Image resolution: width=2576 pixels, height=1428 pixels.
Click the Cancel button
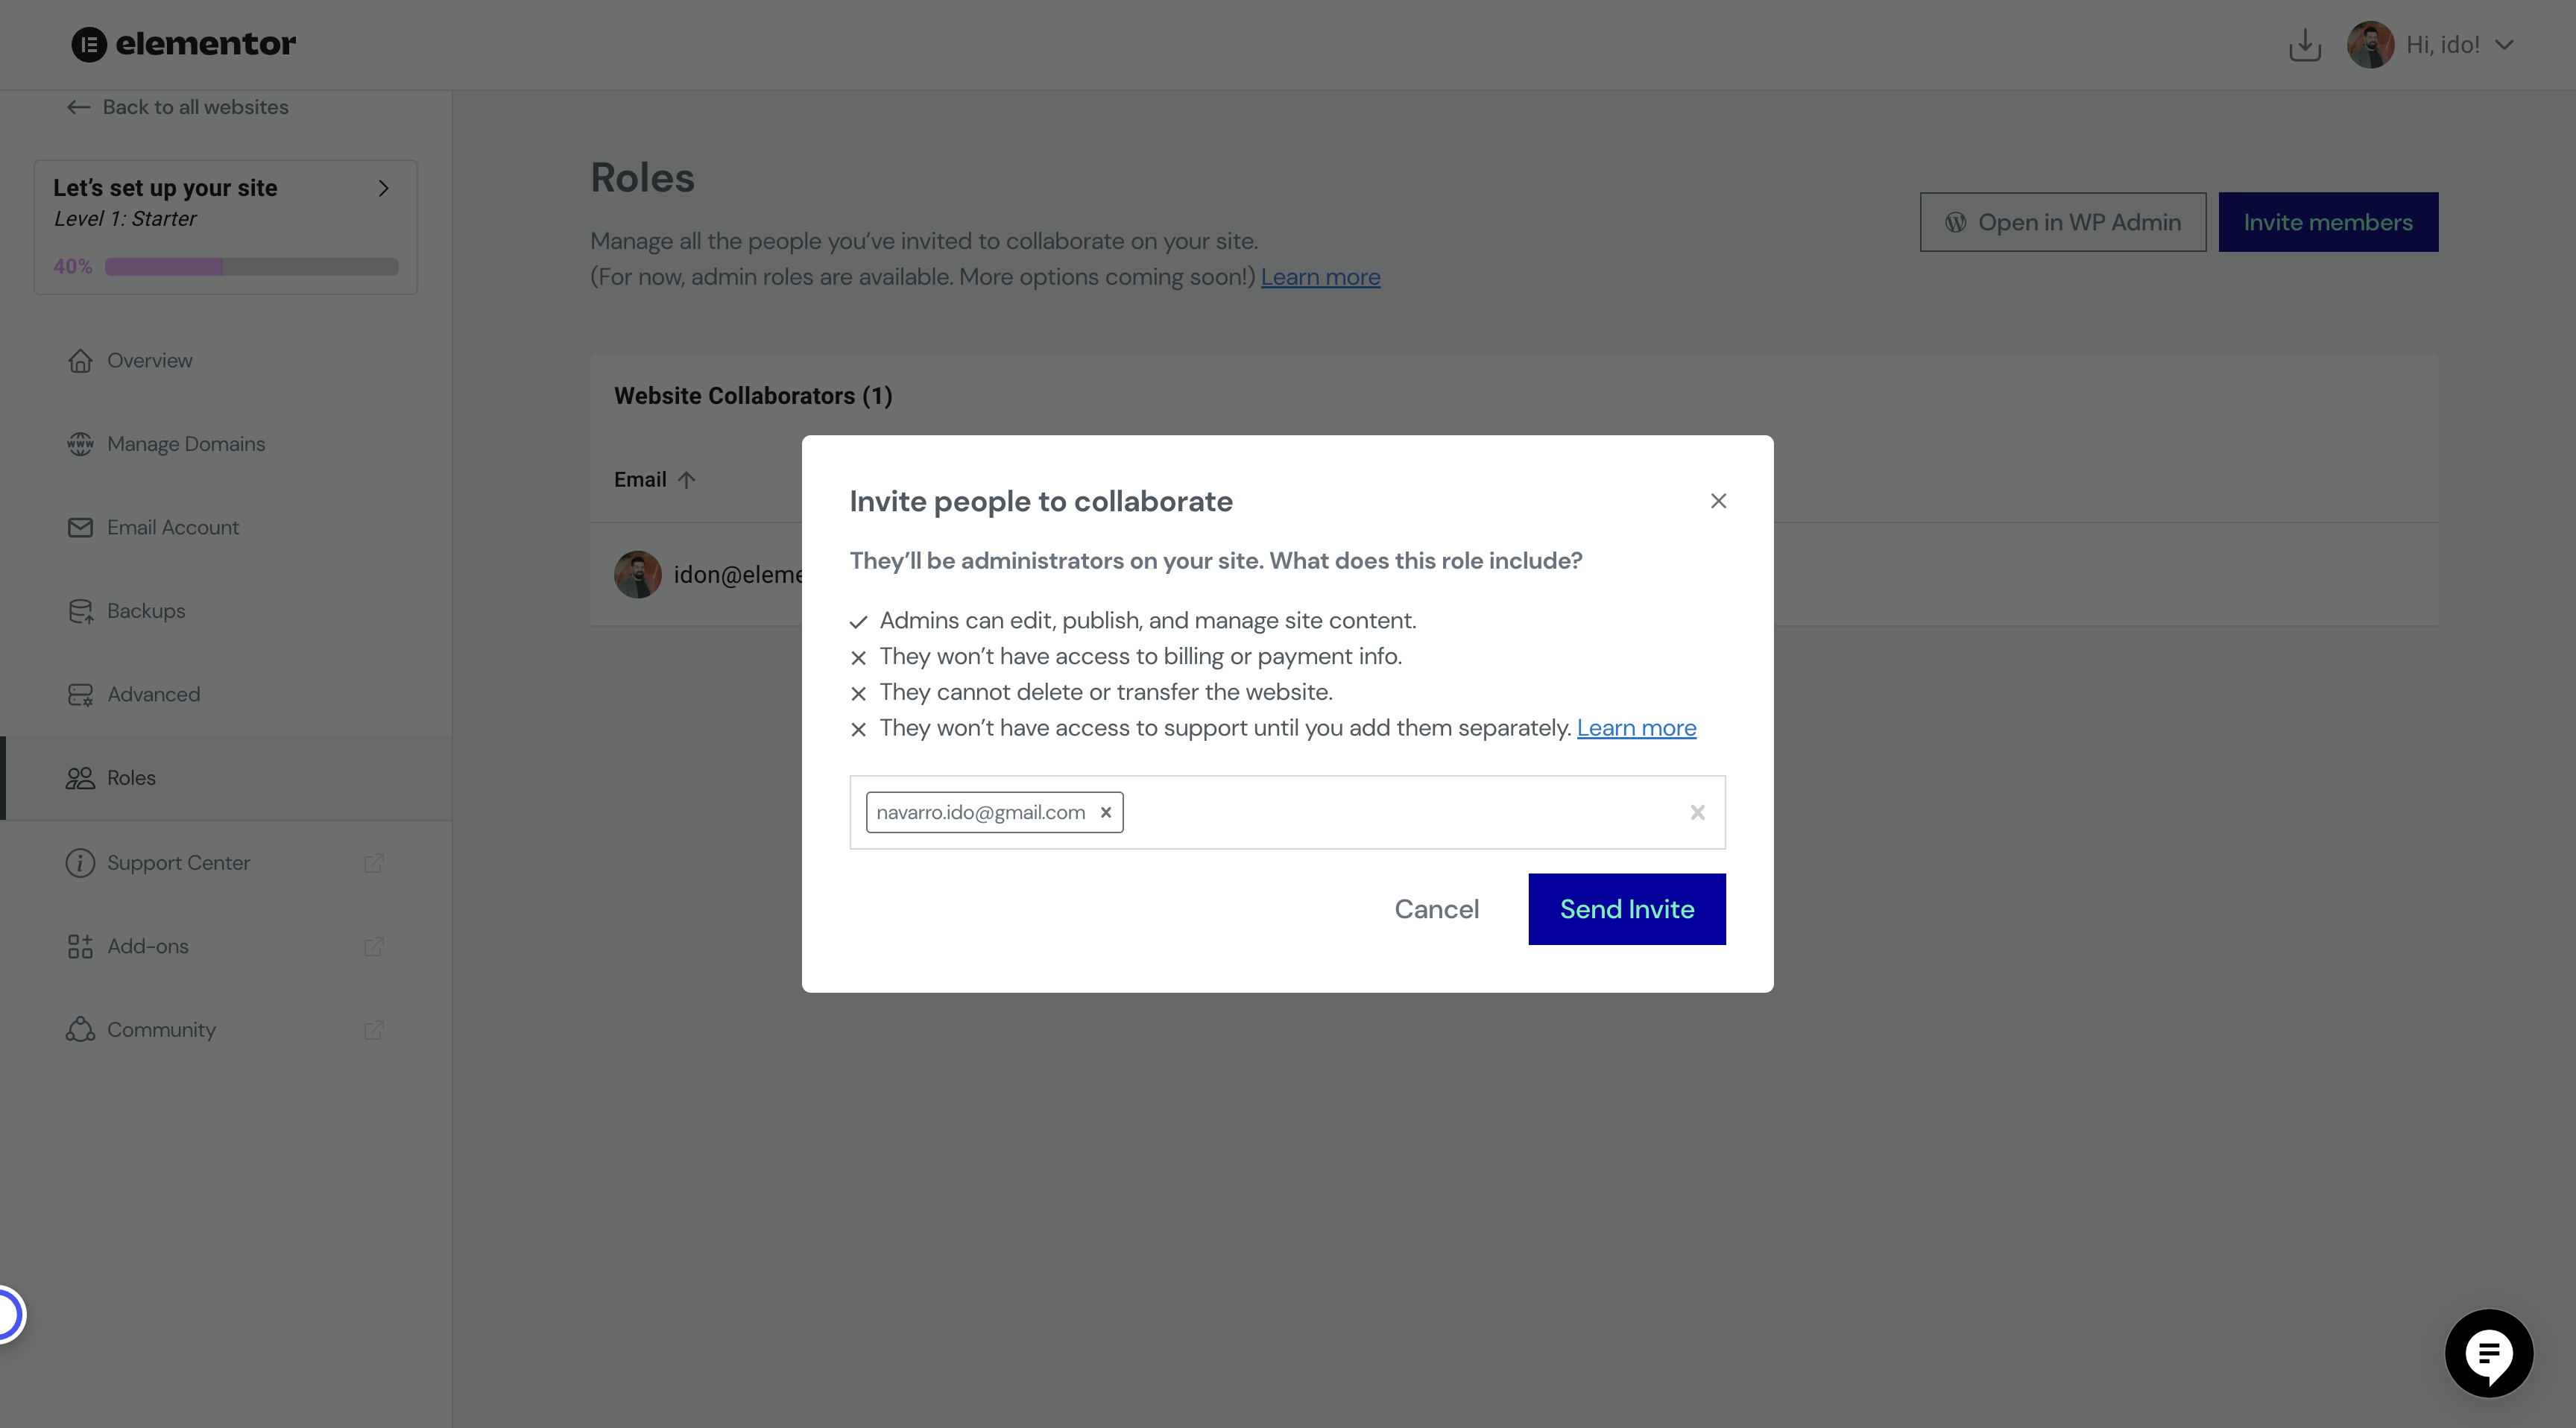coord(1436,909)
